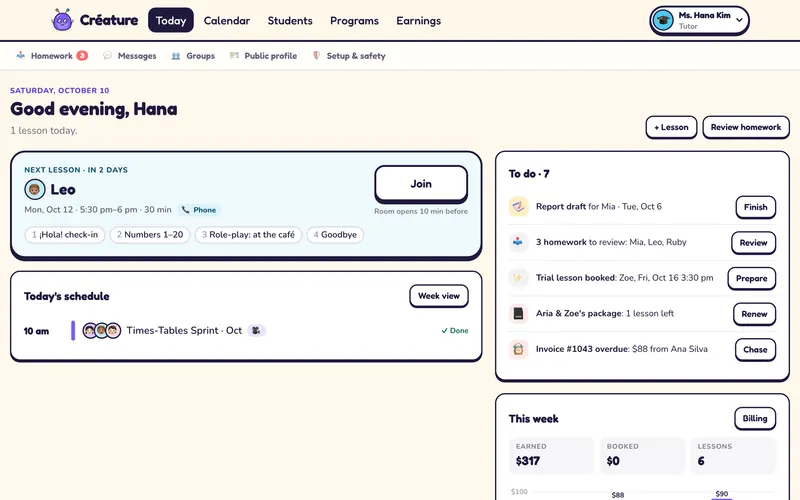The height and width of the screenshot is (500, 800).
Task: Click the homework to review inbox icon
Action: tap(518, 242)
